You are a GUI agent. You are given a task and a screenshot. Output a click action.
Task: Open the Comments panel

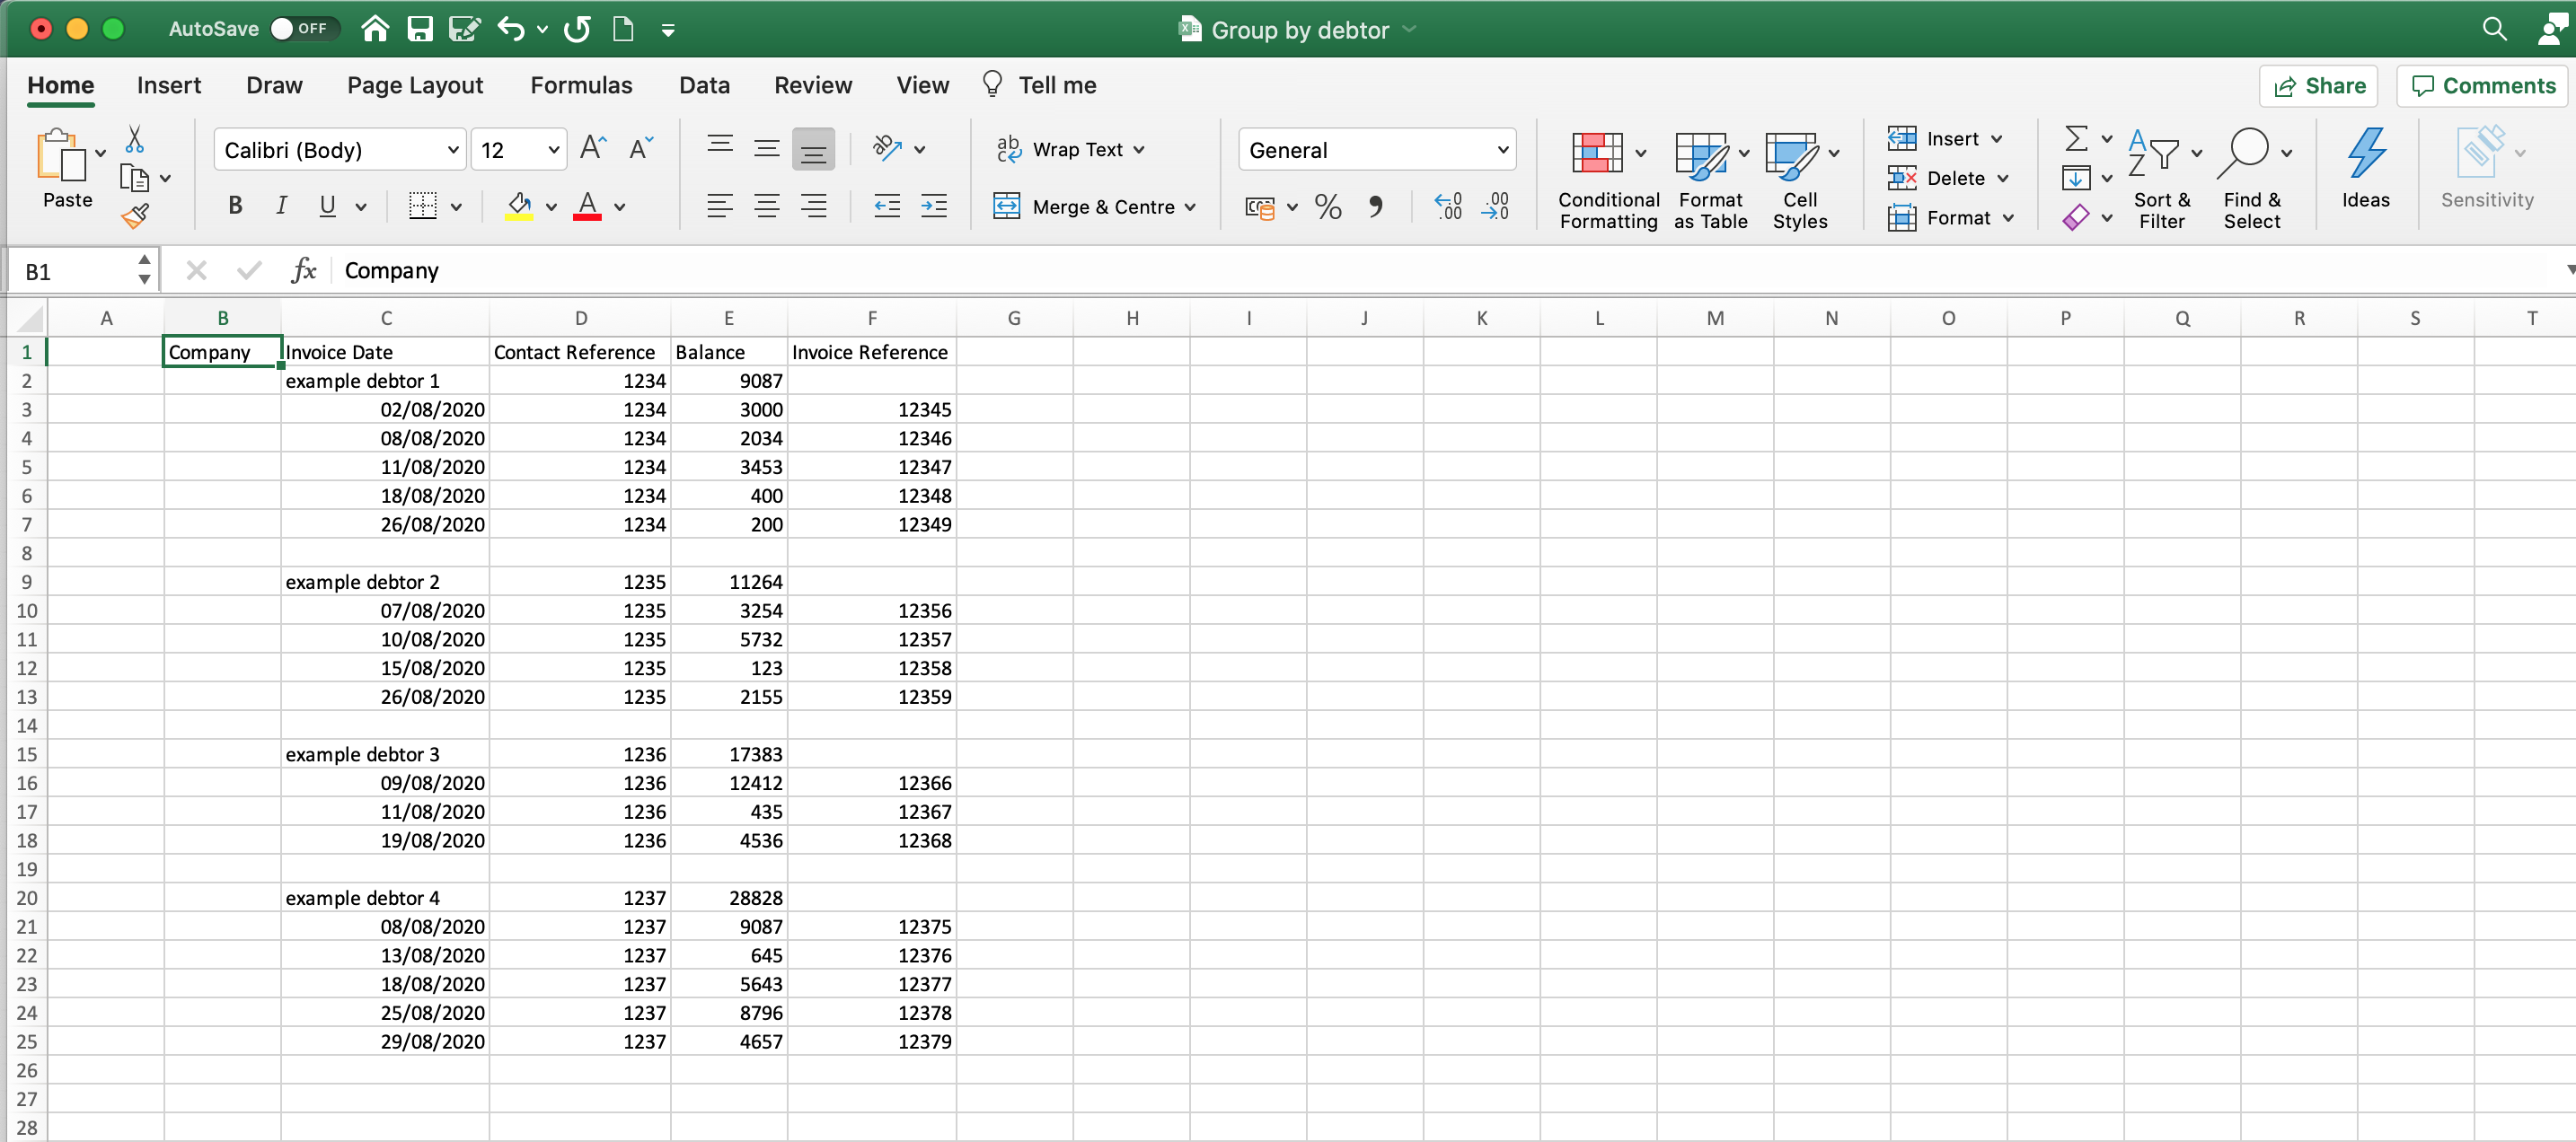coord(2482,85)
